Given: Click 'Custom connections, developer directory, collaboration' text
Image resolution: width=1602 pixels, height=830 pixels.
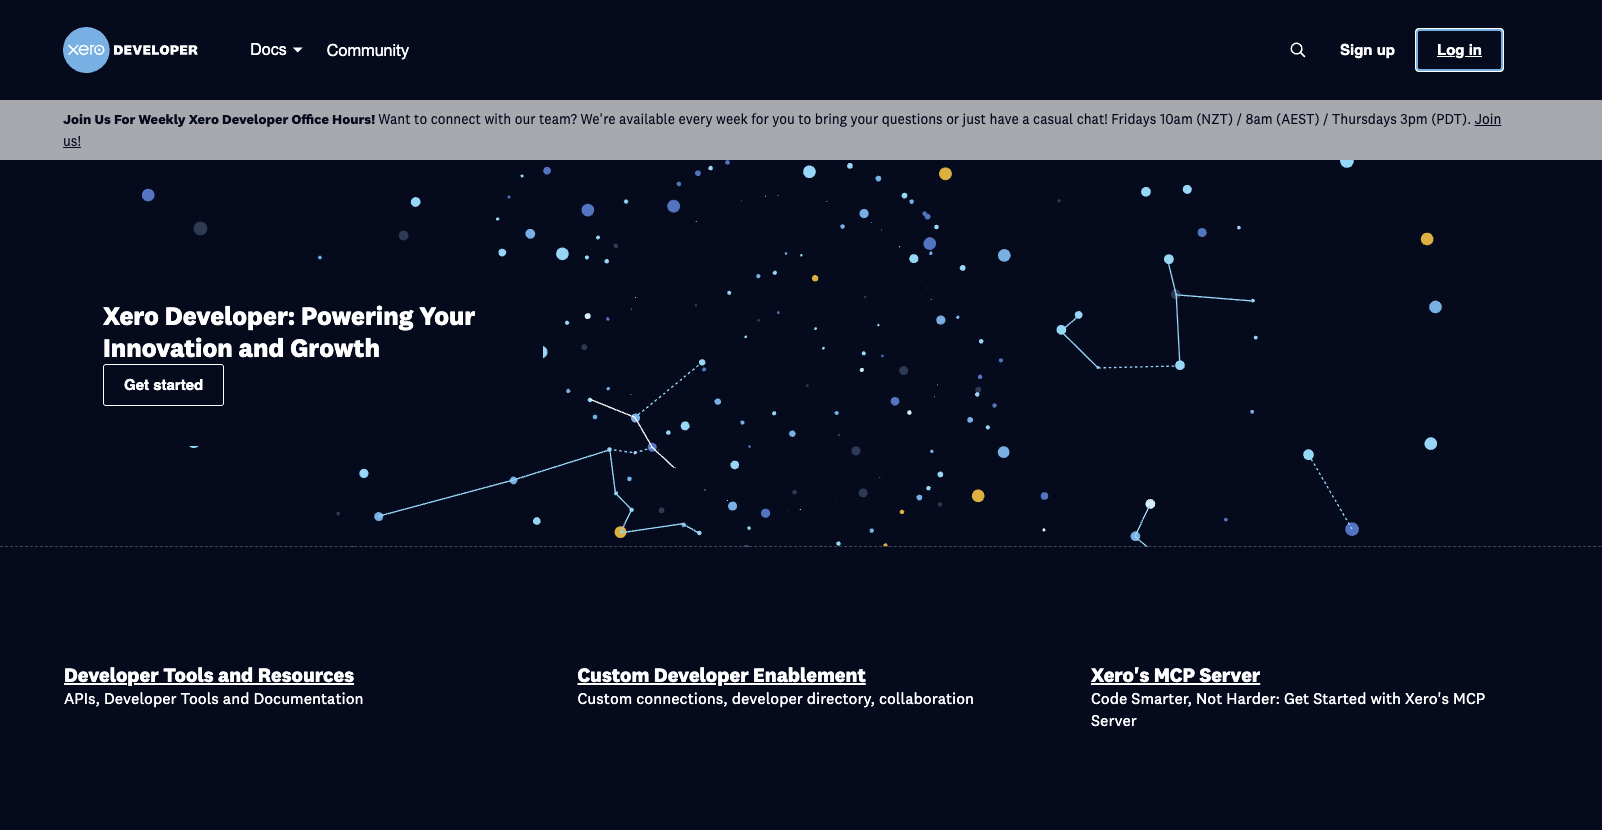Looking at the screenshot, I should 775,699.
